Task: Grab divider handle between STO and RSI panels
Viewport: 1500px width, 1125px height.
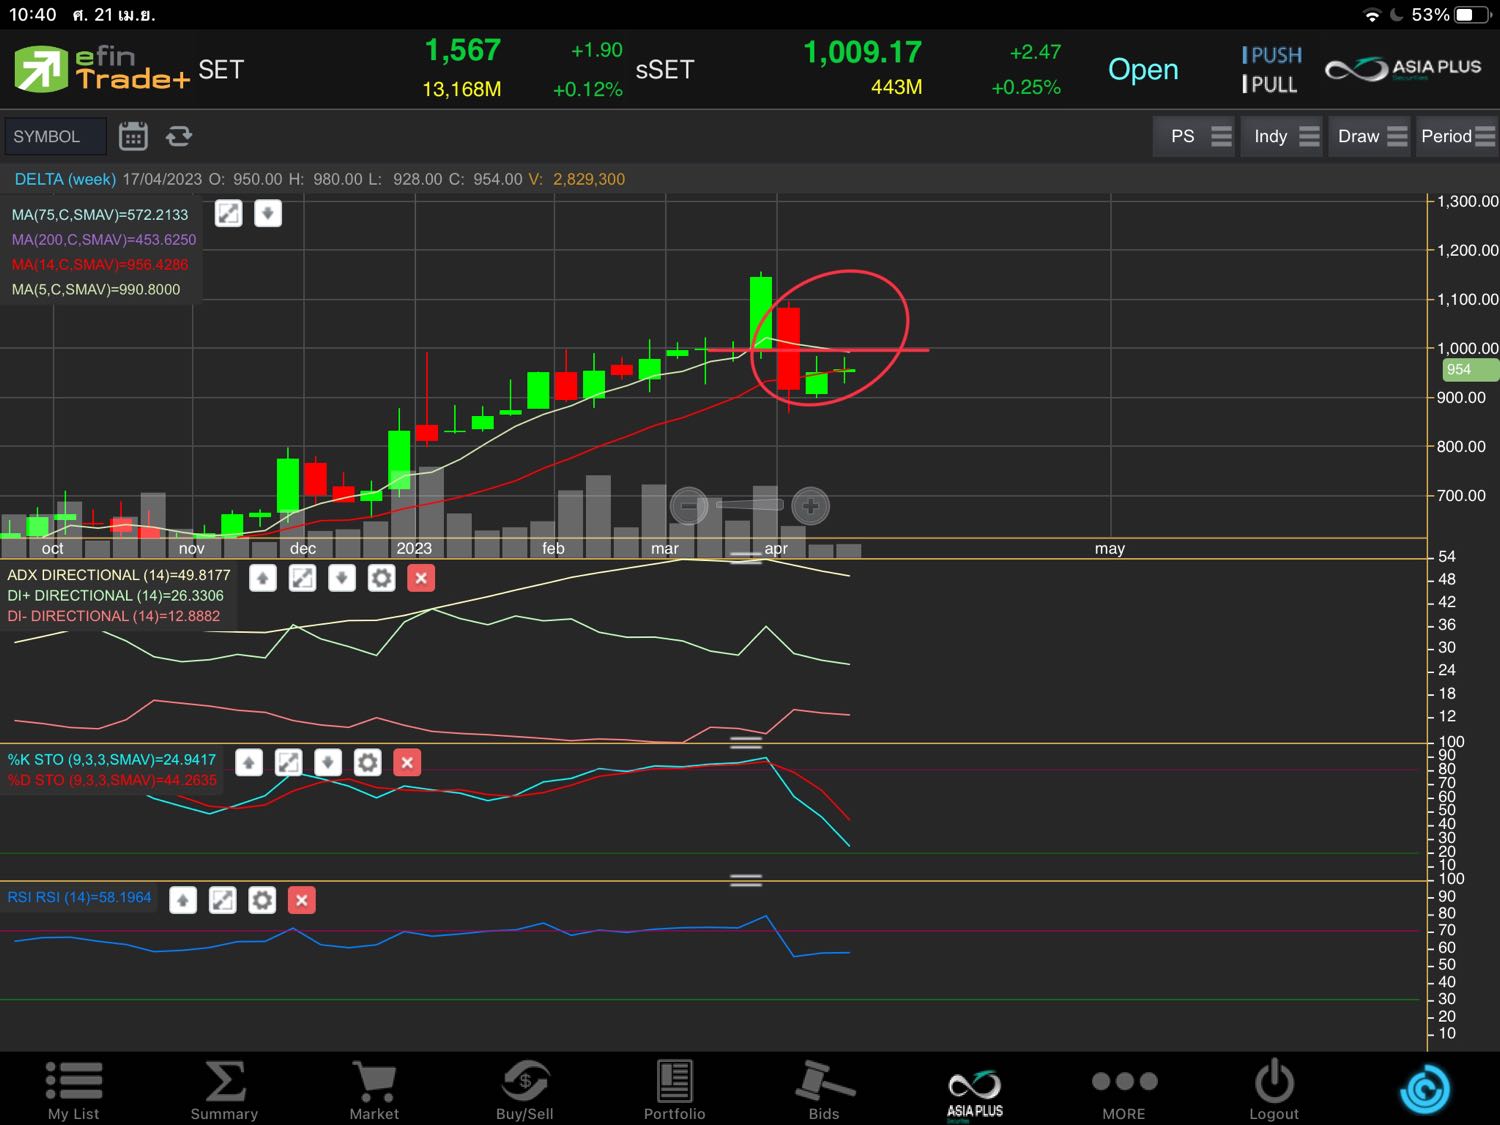Action: (746, 880)
